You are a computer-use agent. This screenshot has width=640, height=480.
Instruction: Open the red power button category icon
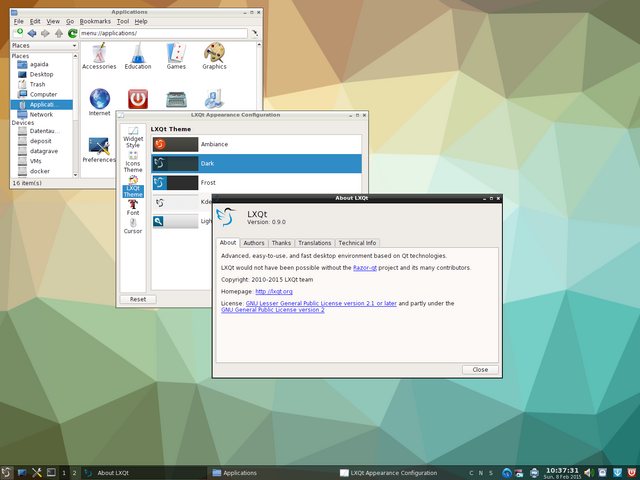pos(138,99)
